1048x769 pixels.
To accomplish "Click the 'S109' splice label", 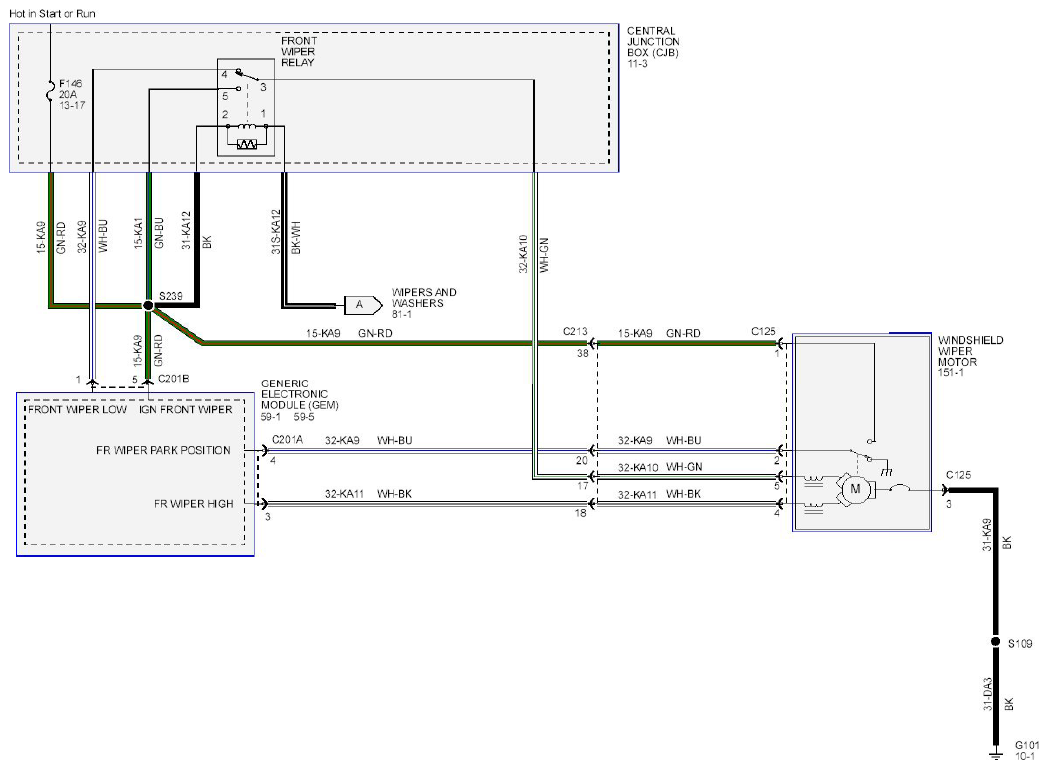I will click(1021, 643).
